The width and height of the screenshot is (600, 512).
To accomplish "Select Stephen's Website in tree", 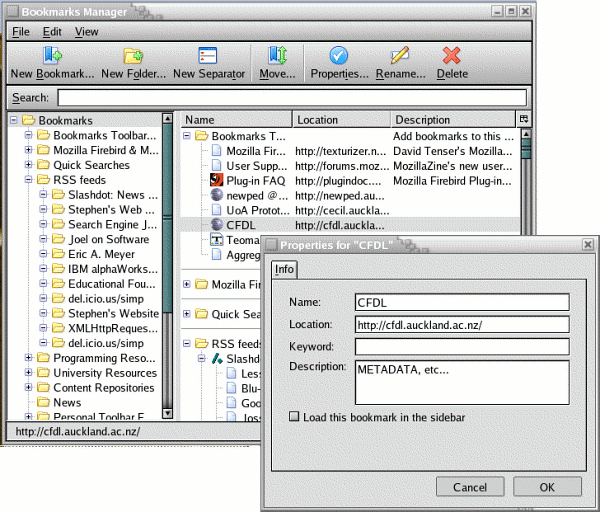I will pyautogui.click(x=113, y=313).
